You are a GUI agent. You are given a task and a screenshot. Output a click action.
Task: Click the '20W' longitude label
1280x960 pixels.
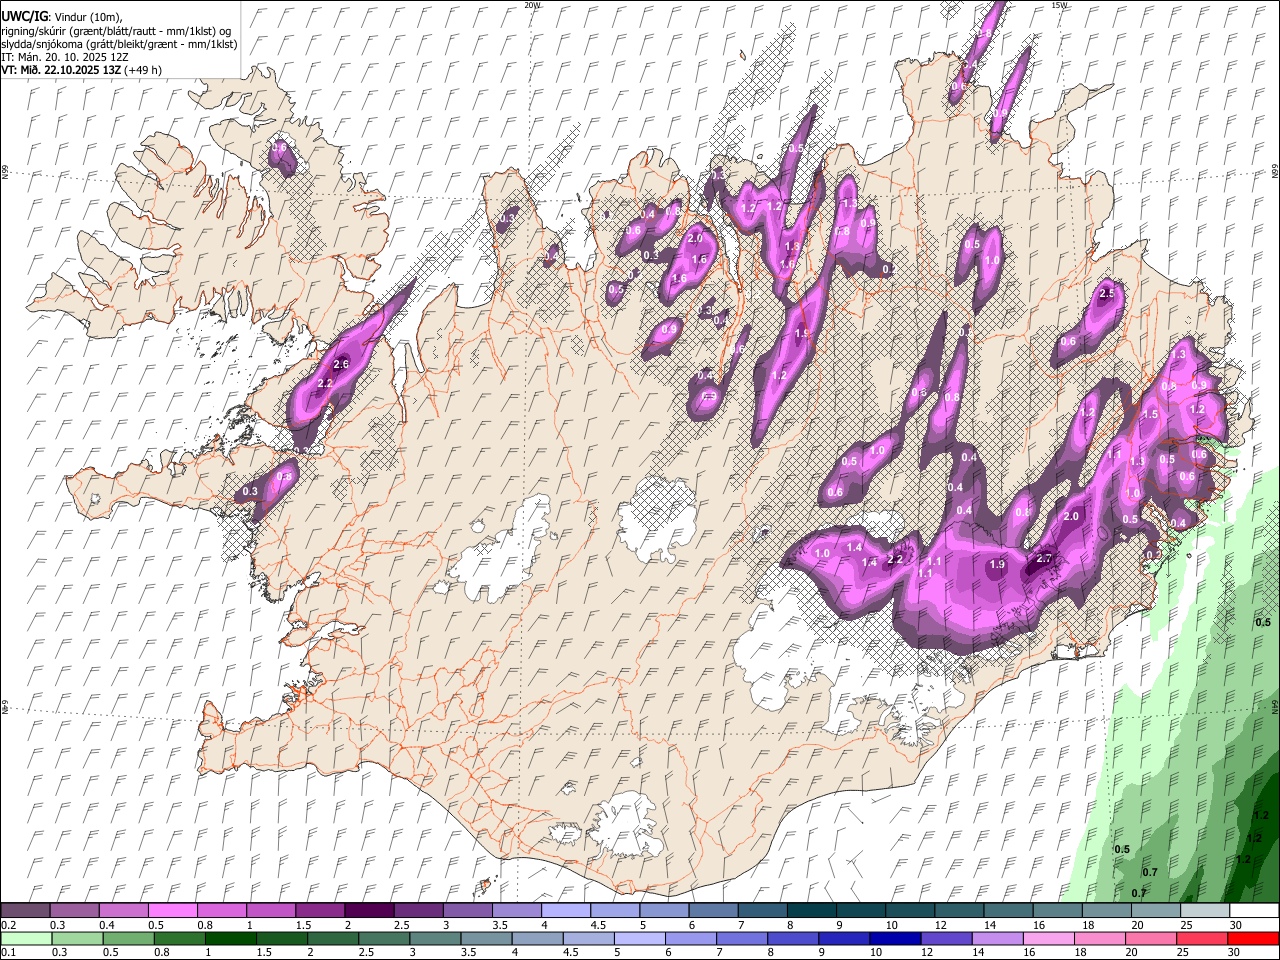click(x=533, y=5)
